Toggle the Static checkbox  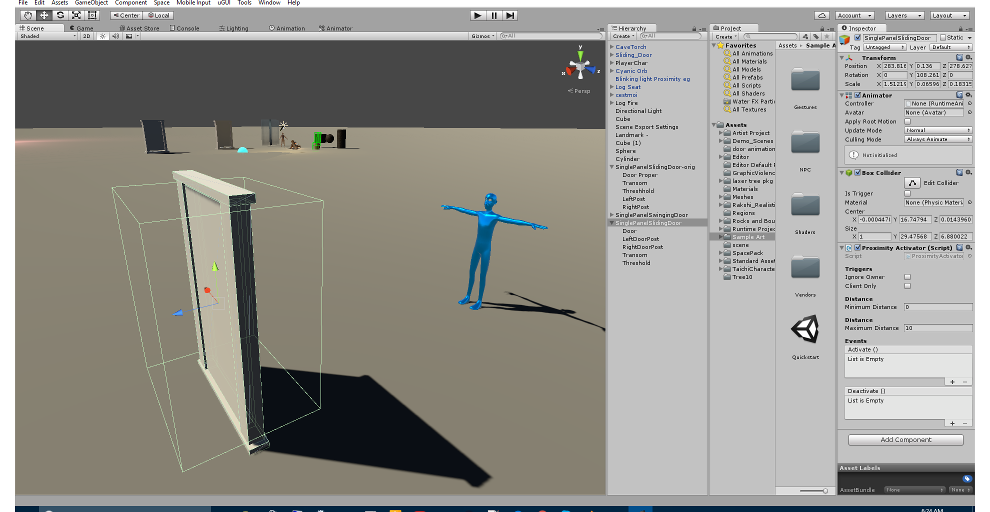click(x=943, y=38)
